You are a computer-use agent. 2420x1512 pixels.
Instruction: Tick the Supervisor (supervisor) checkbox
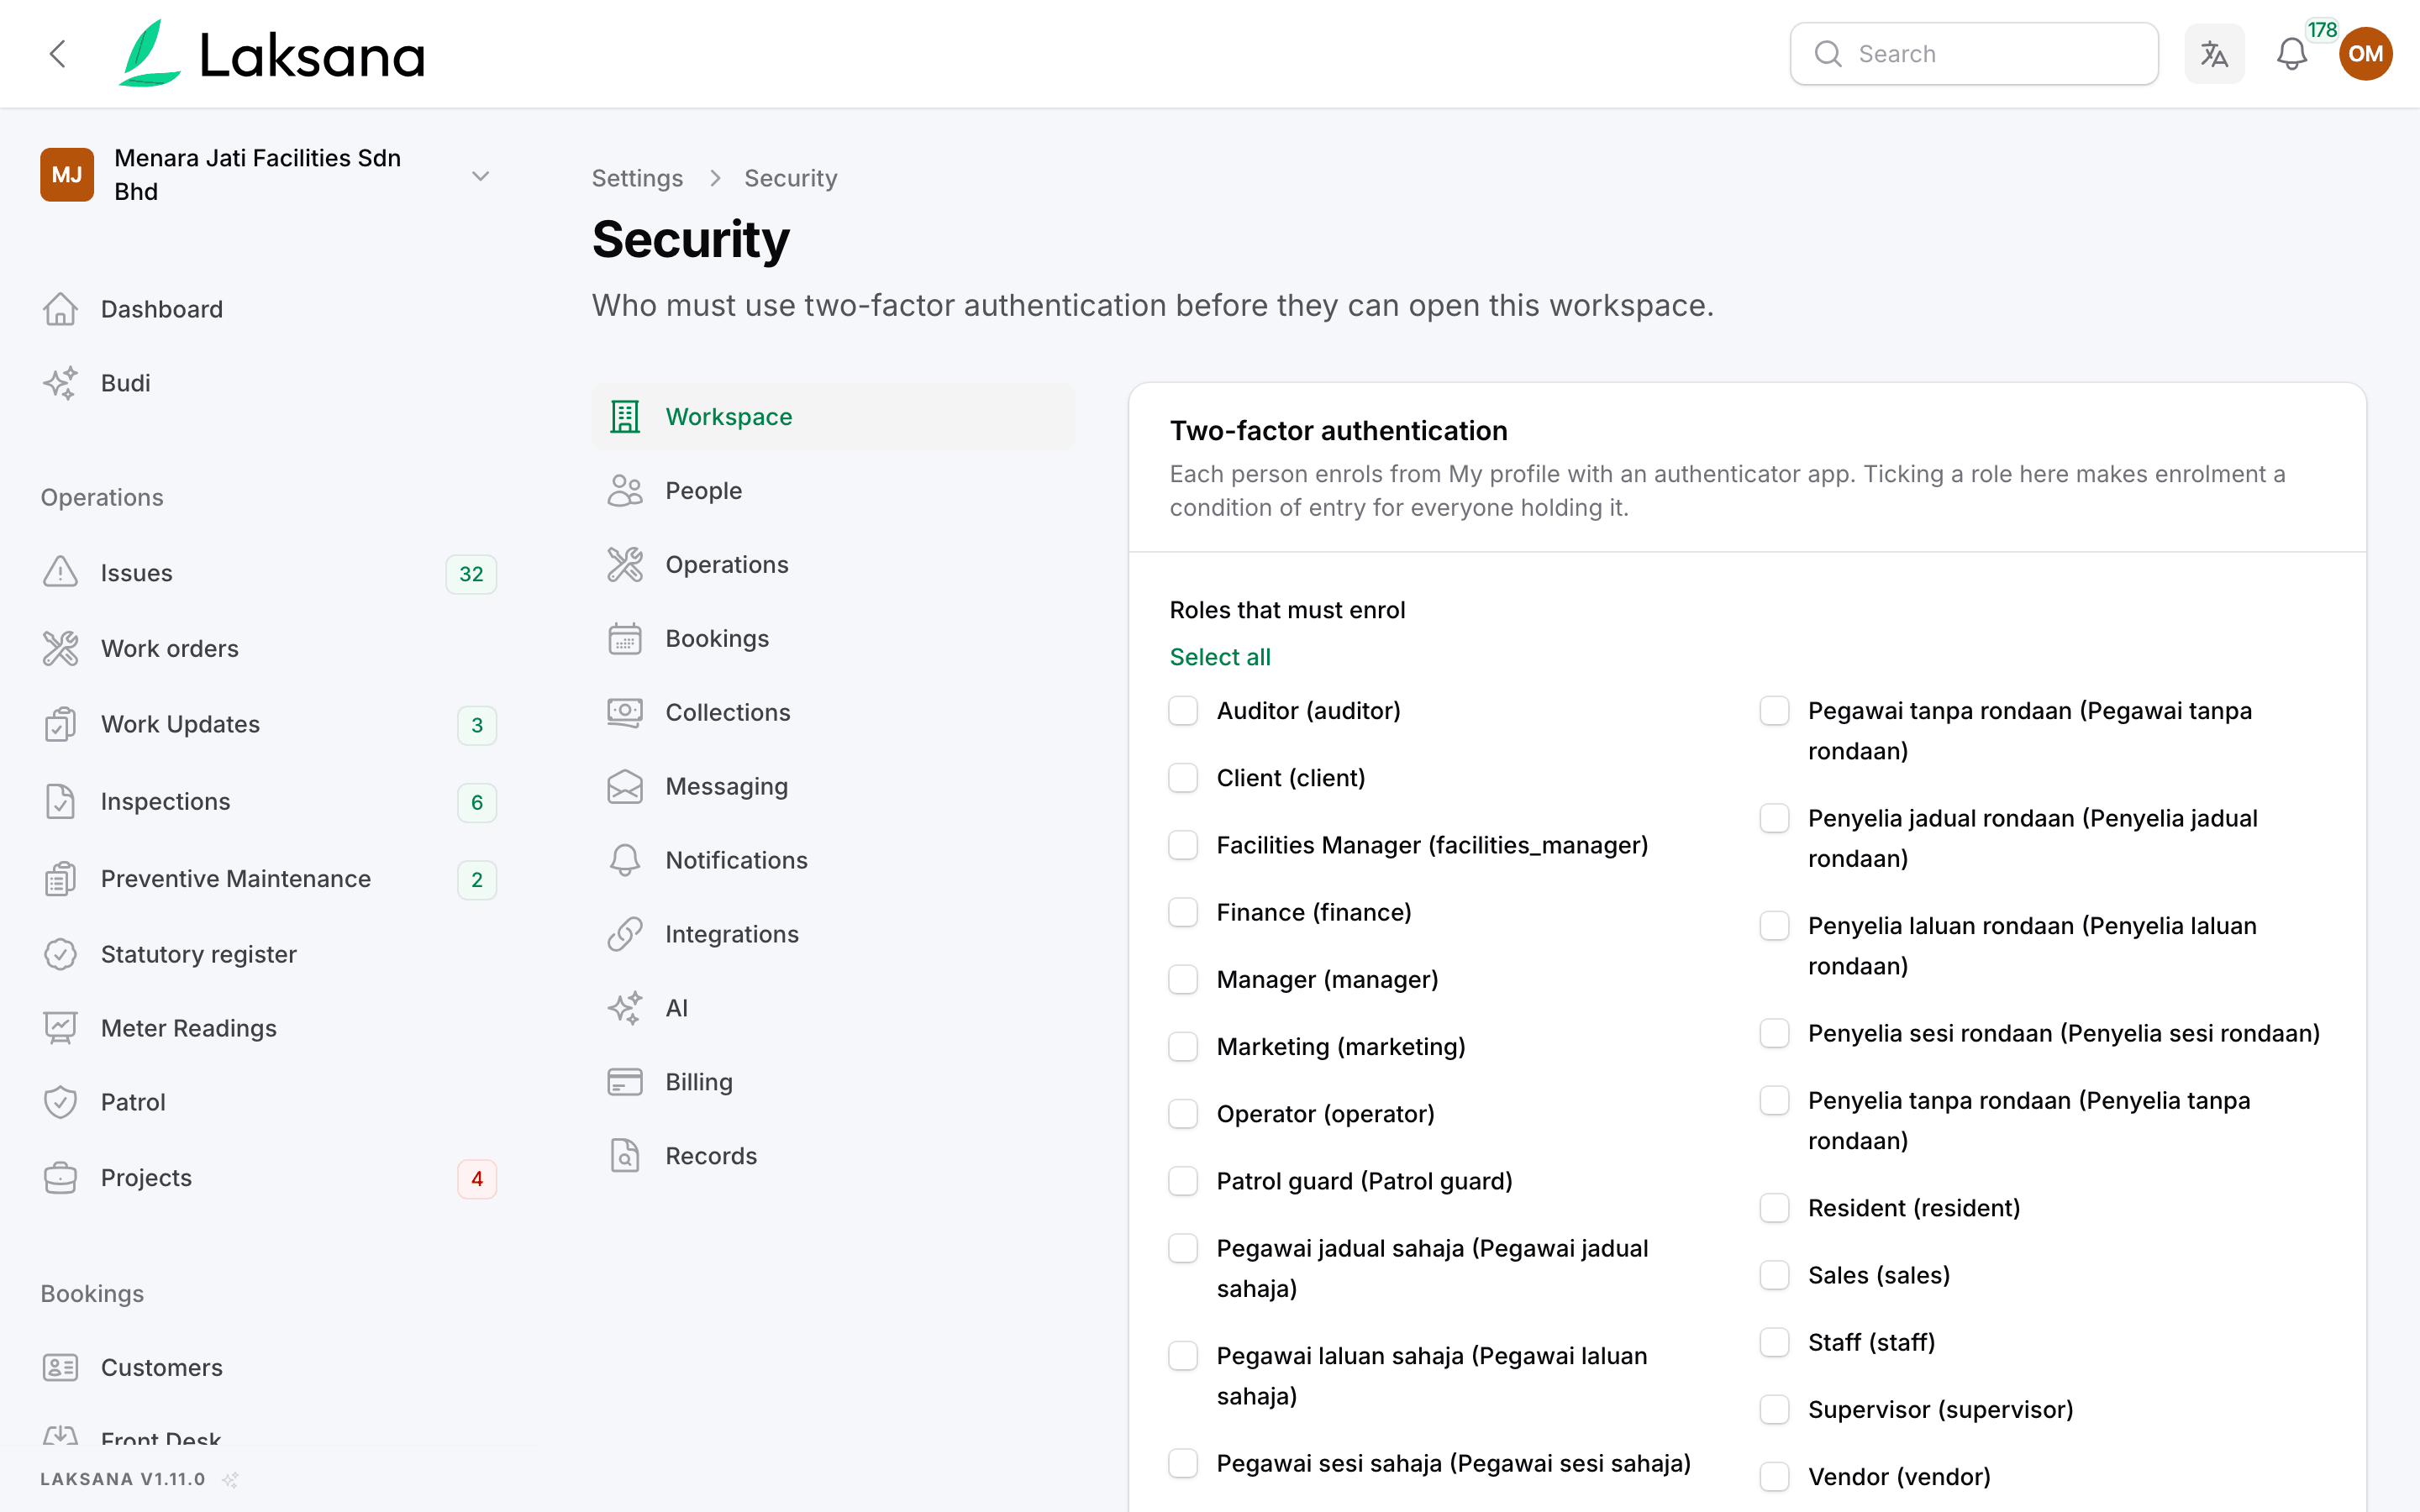coord(1774,1410)
